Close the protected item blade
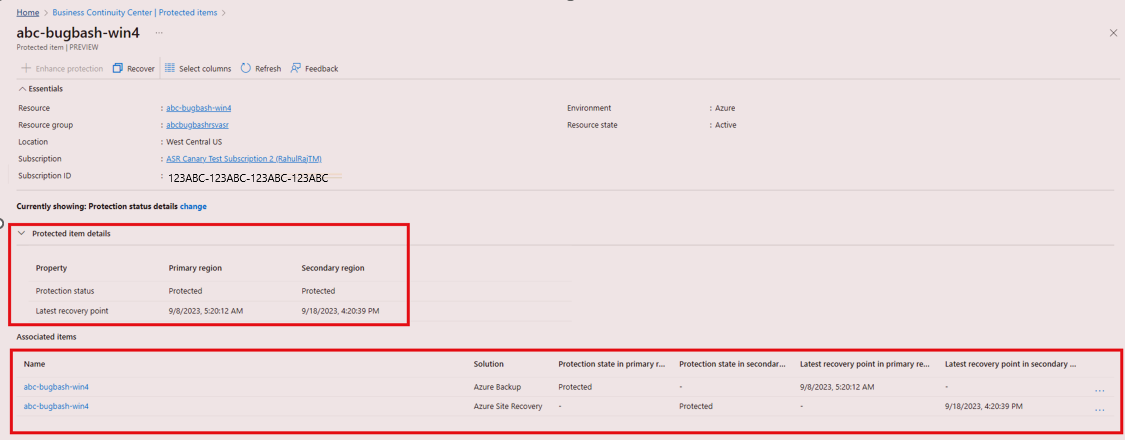The width and height of the screenshot is (1125, 440). (1113, 33)
